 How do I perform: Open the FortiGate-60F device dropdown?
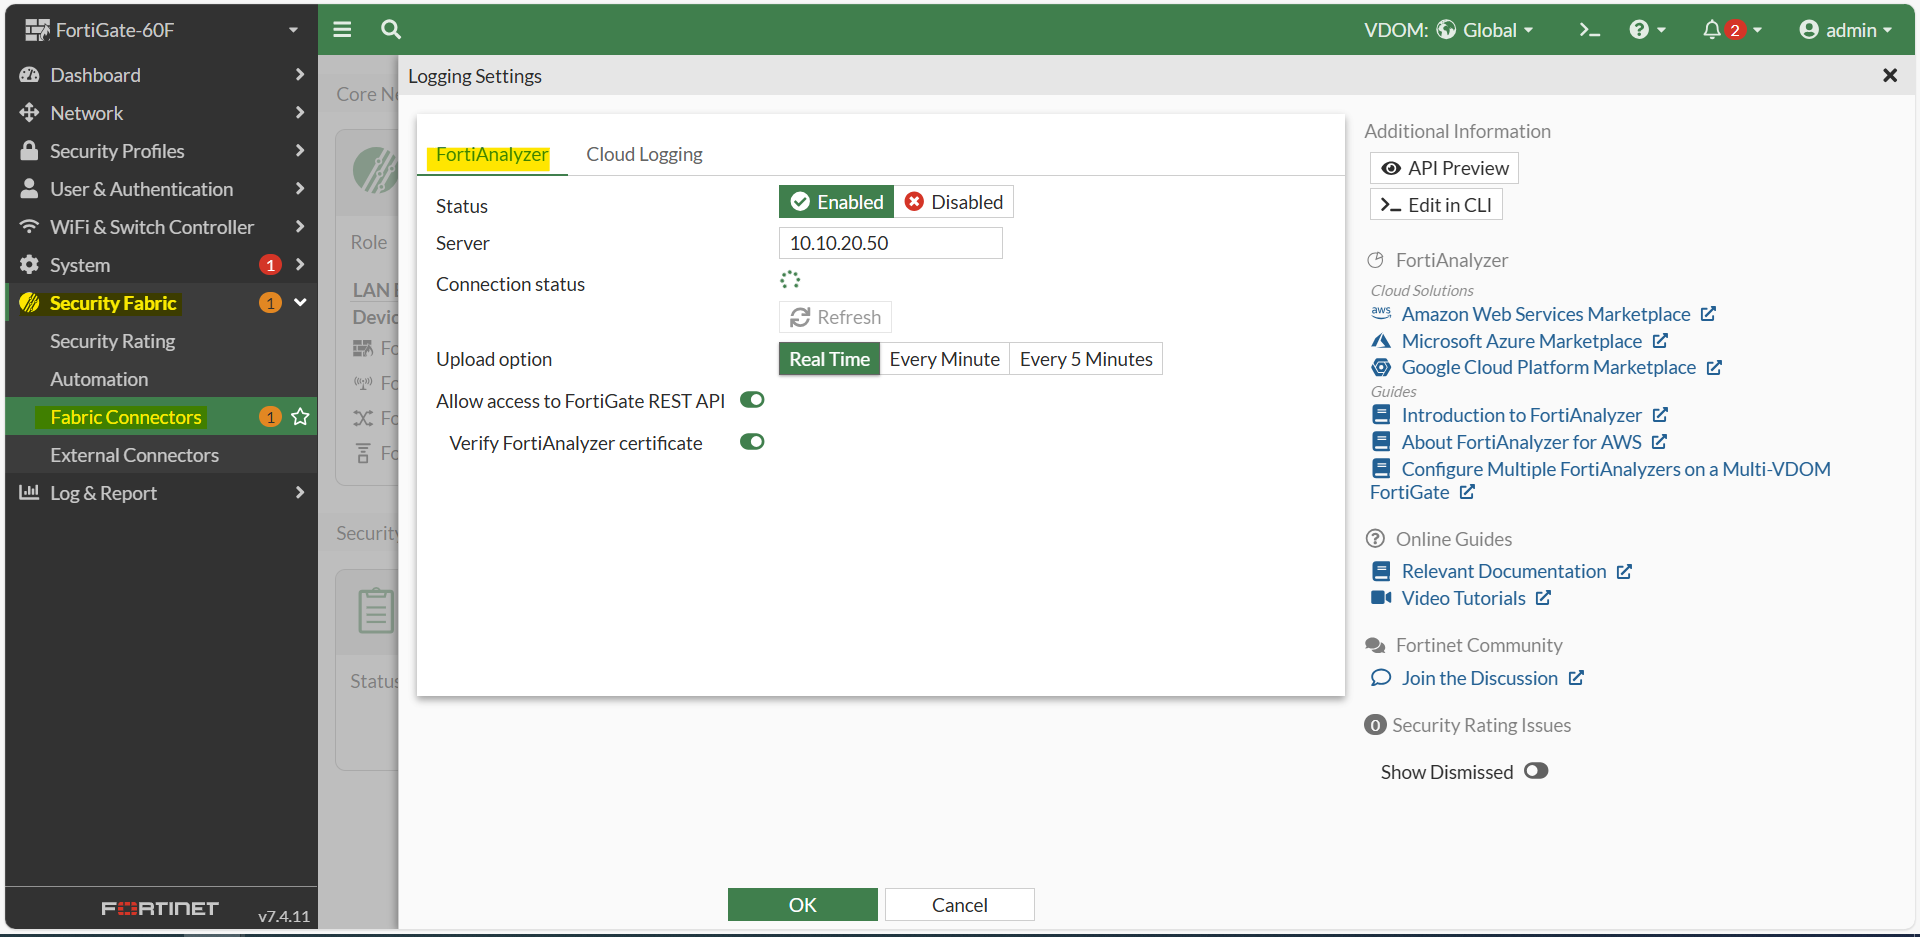click(x=162, y=30)
